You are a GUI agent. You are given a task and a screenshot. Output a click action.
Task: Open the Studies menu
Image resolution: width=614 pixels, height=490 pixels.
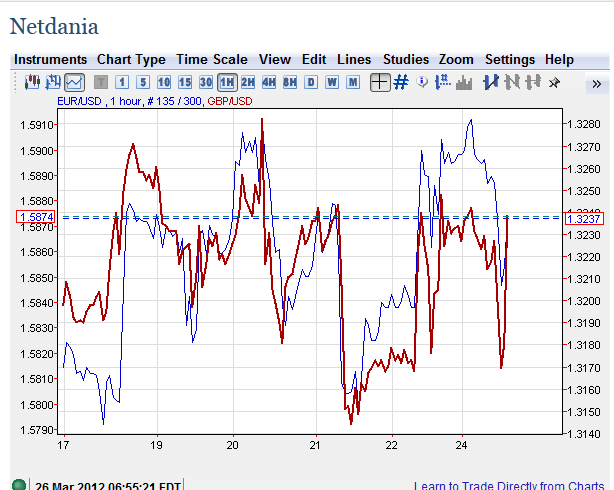pyautogui.click(x=405, y=60)
